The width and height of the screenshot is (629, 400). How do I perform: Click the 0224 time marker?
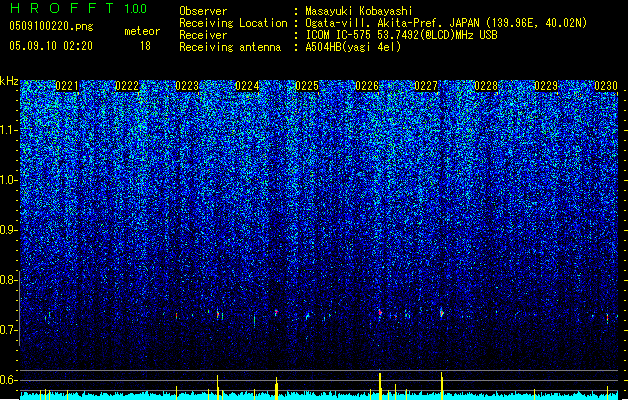247,86
